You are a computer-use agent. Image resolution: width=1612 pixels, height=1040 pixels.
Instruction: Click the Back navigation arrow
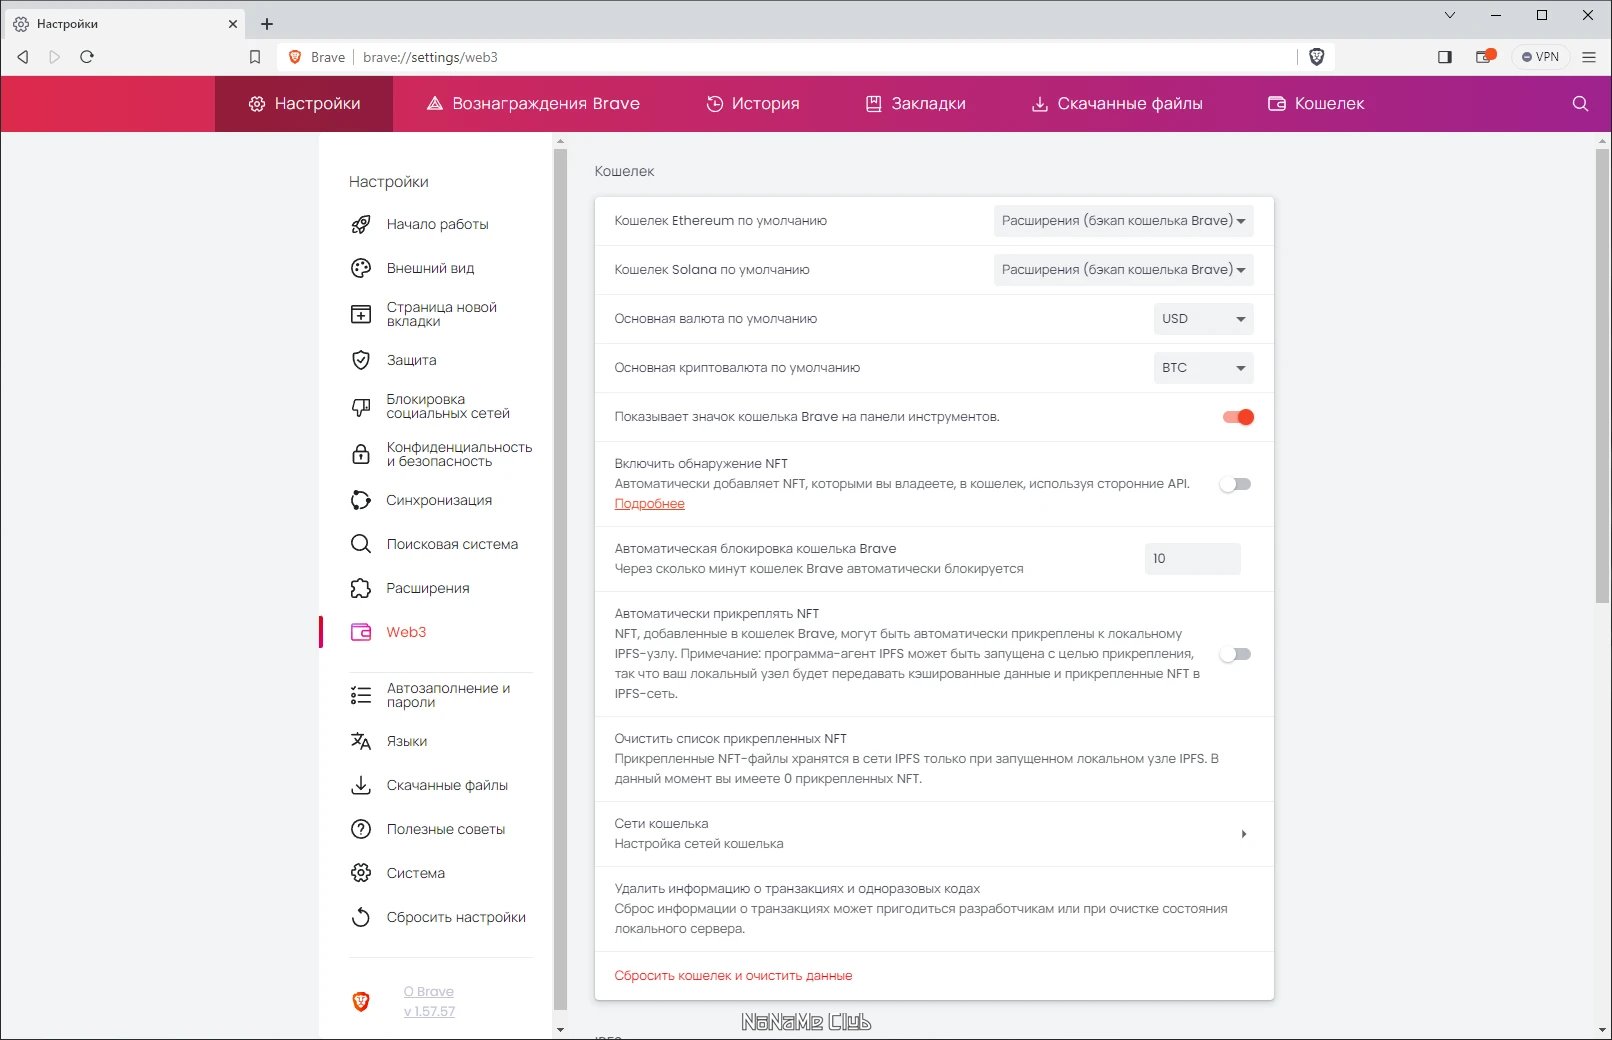pos(23,57)
